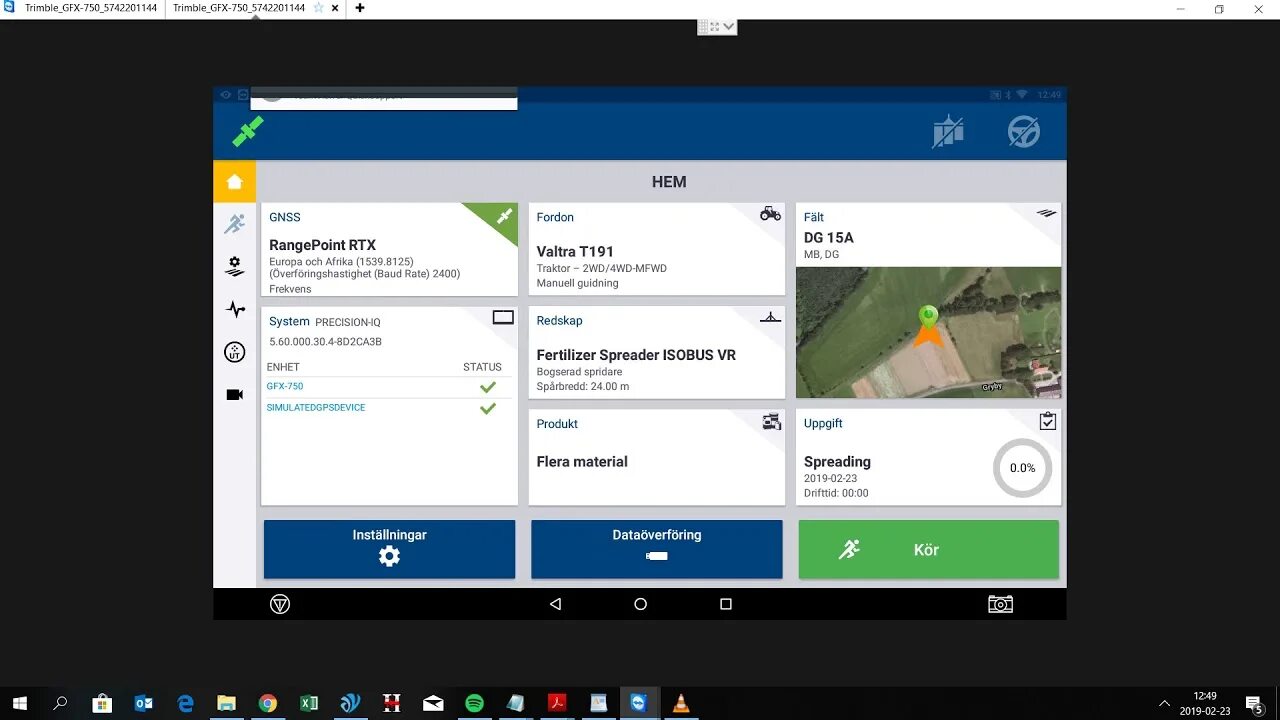Click the field layers icon on the Fält card
This screenshot has width=1280, height=720.
click(1046, 213)
